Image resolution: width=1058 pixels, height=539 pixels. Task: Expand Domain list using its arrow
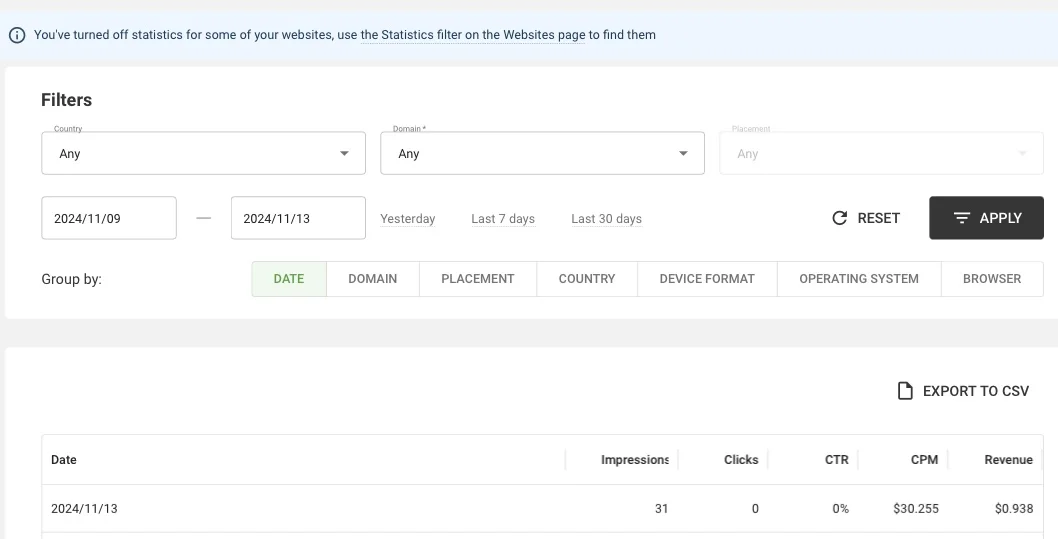click(683, 154)
